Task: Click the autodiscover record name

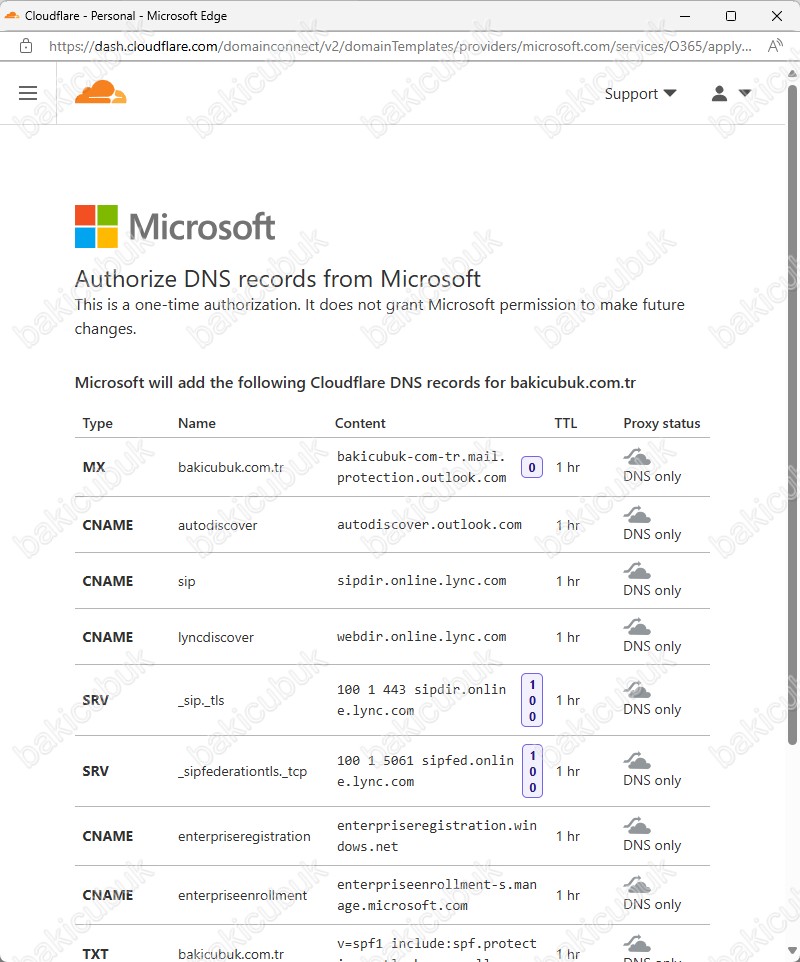Action: (x=218, y=525)
